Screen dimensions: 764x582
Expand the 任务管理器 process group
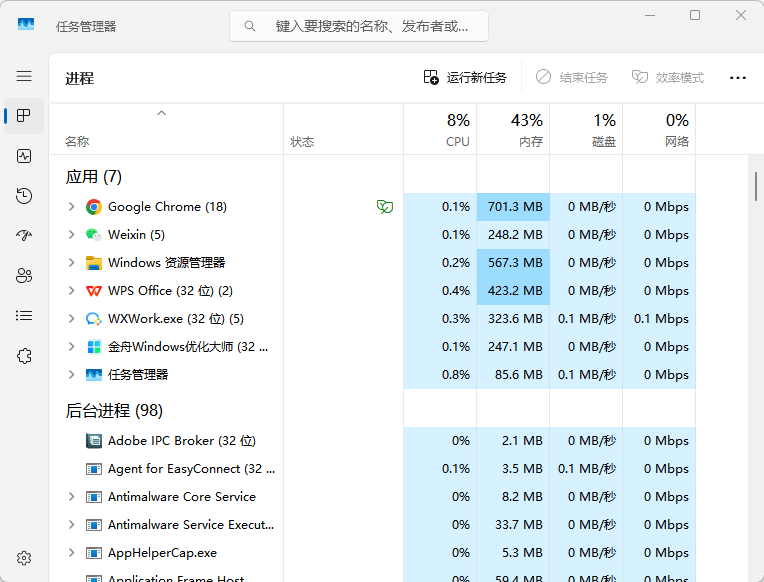[x=72, y=375]
